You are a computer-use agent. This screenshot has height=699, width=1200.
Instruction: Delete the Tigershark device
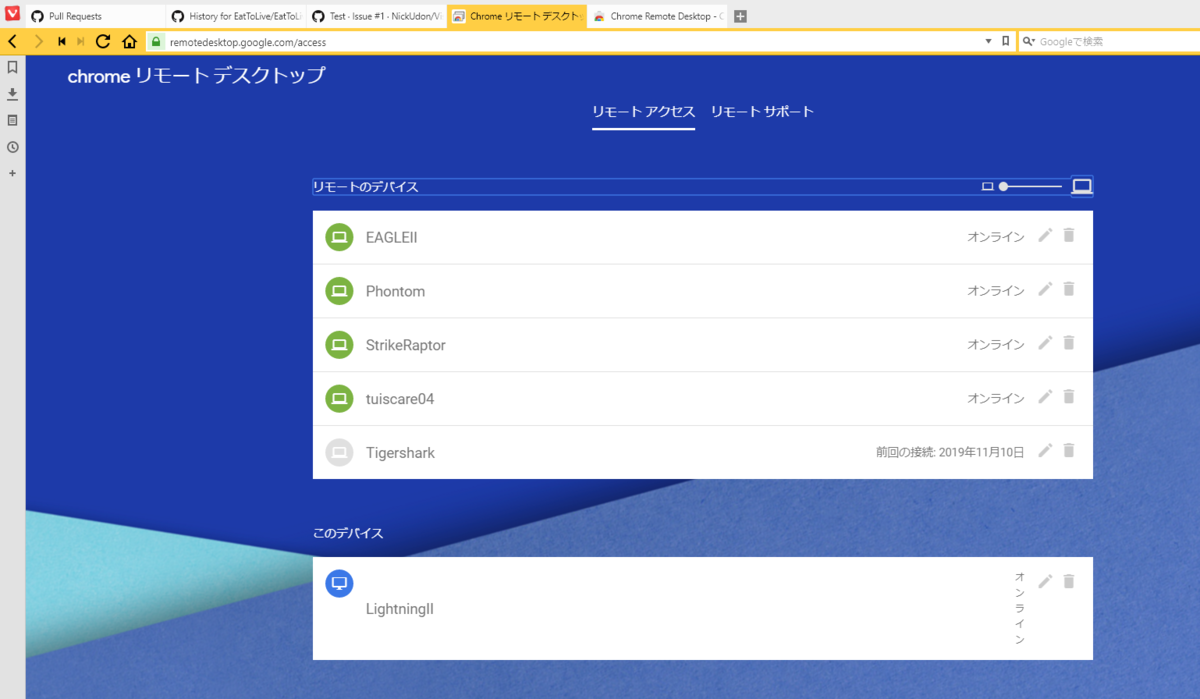(x=1068, y=451)
